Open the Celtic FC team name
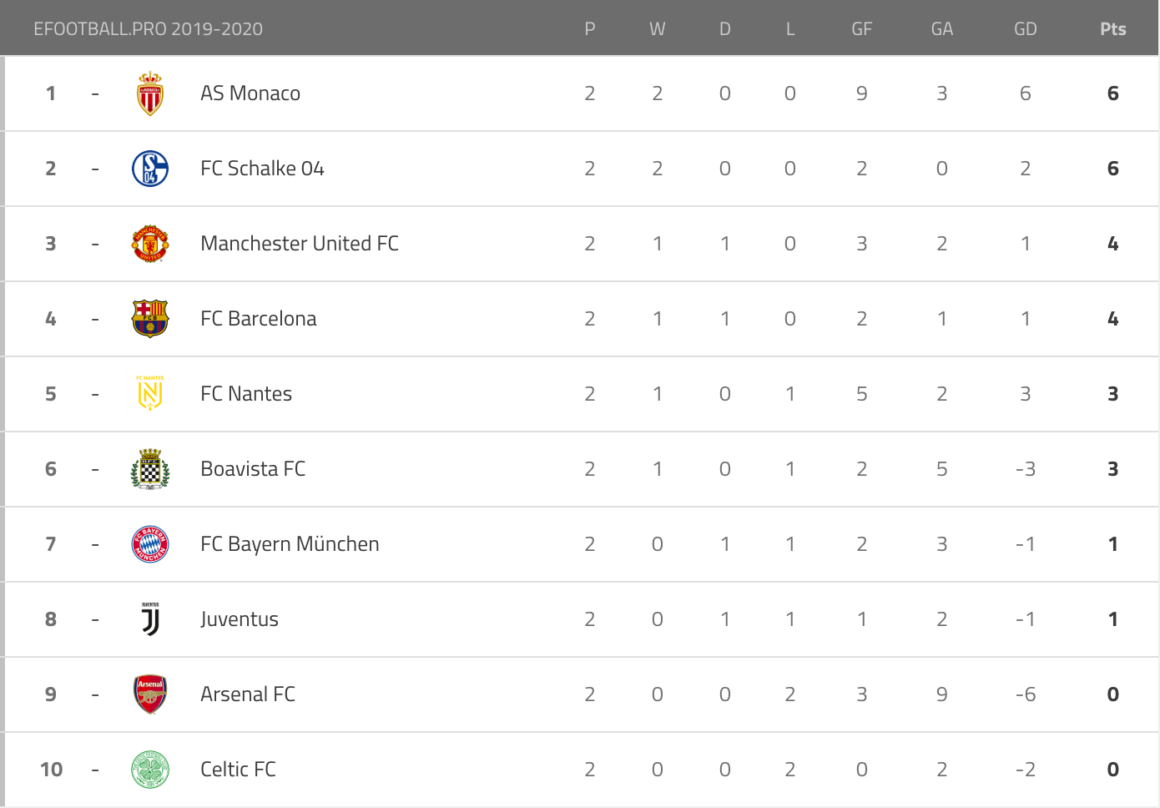1160x808 pixels. [238, 769]
